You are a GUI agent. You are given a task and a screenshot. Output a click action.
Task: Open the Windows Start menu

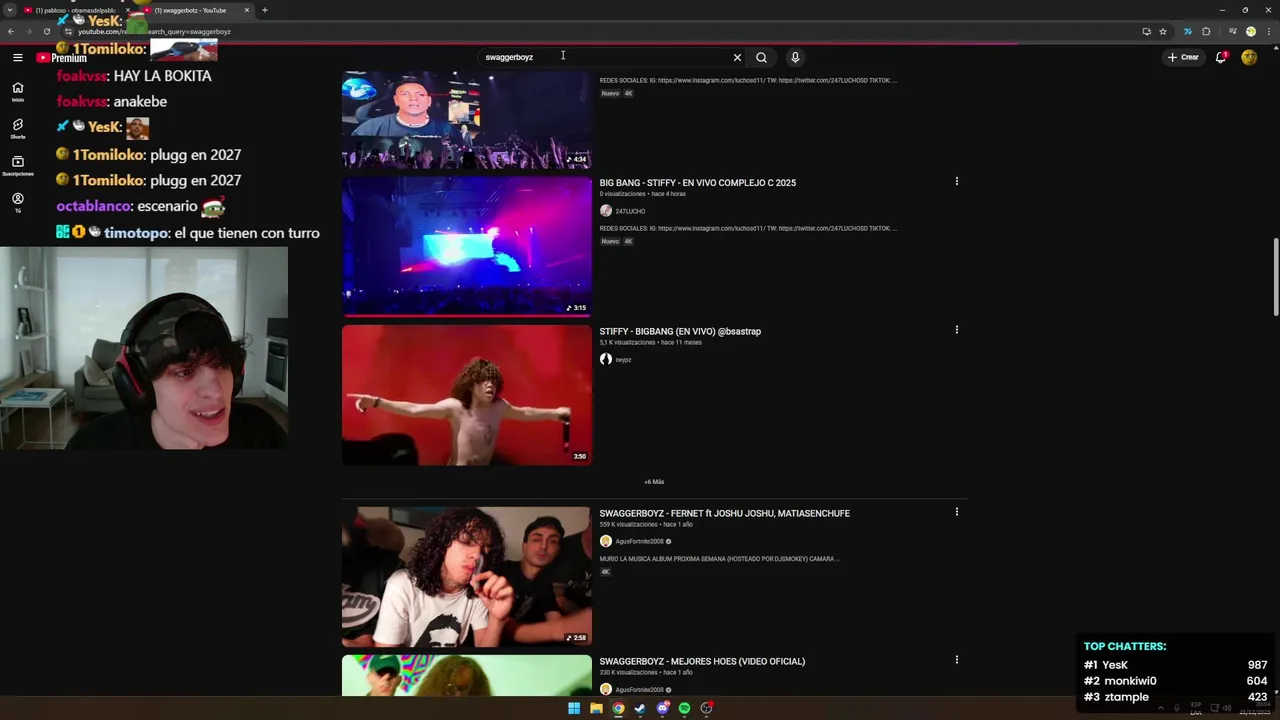click(x=574, y=708)
